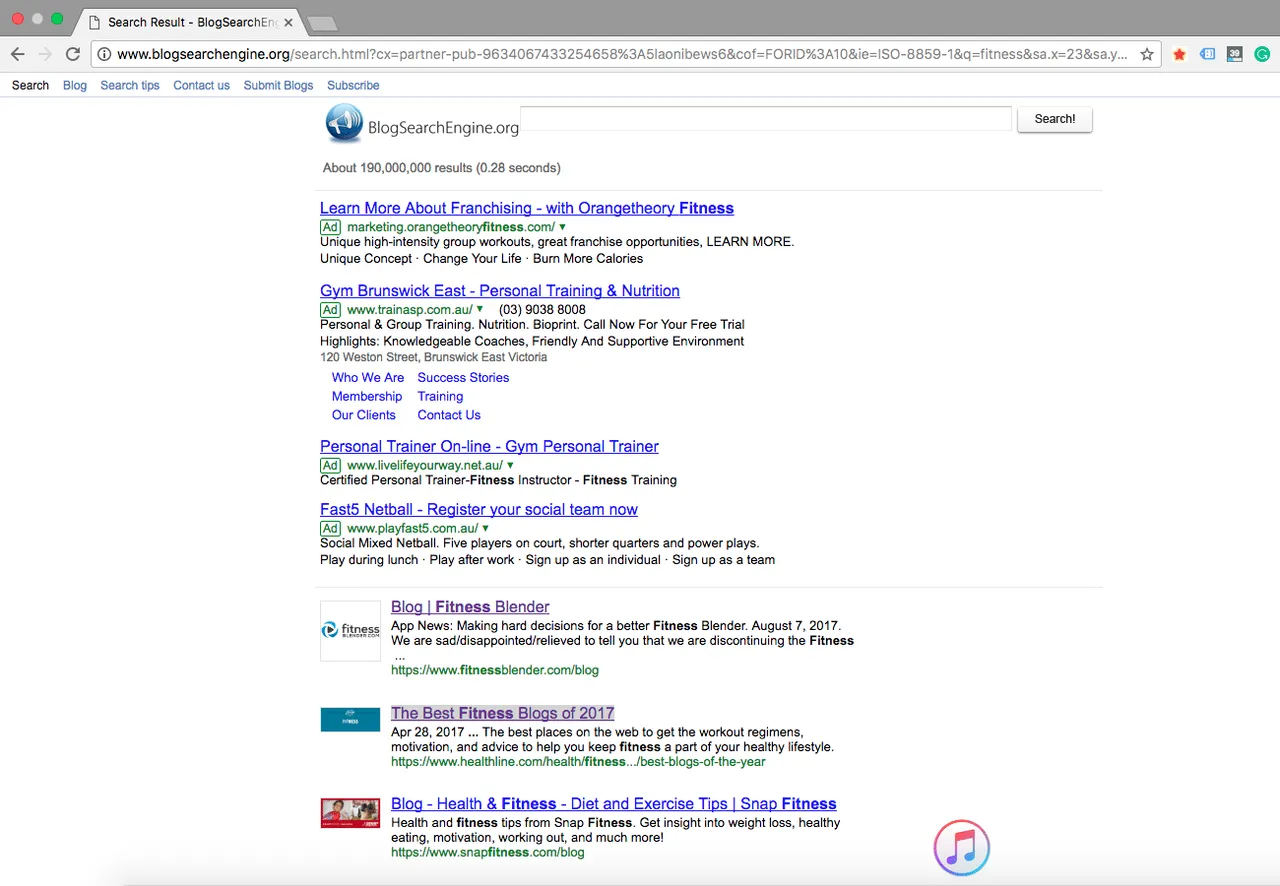
Task: Expand arrow next to www.livelifeyourway.net.au
Action: pos(510,466)
